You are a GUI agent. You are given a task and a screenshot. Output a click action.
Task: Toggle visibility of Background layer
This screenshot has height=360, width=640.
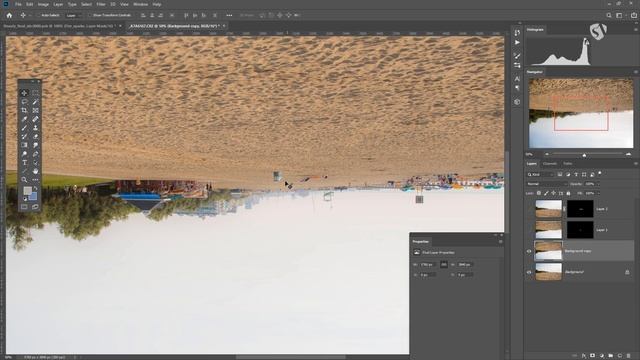529,272
